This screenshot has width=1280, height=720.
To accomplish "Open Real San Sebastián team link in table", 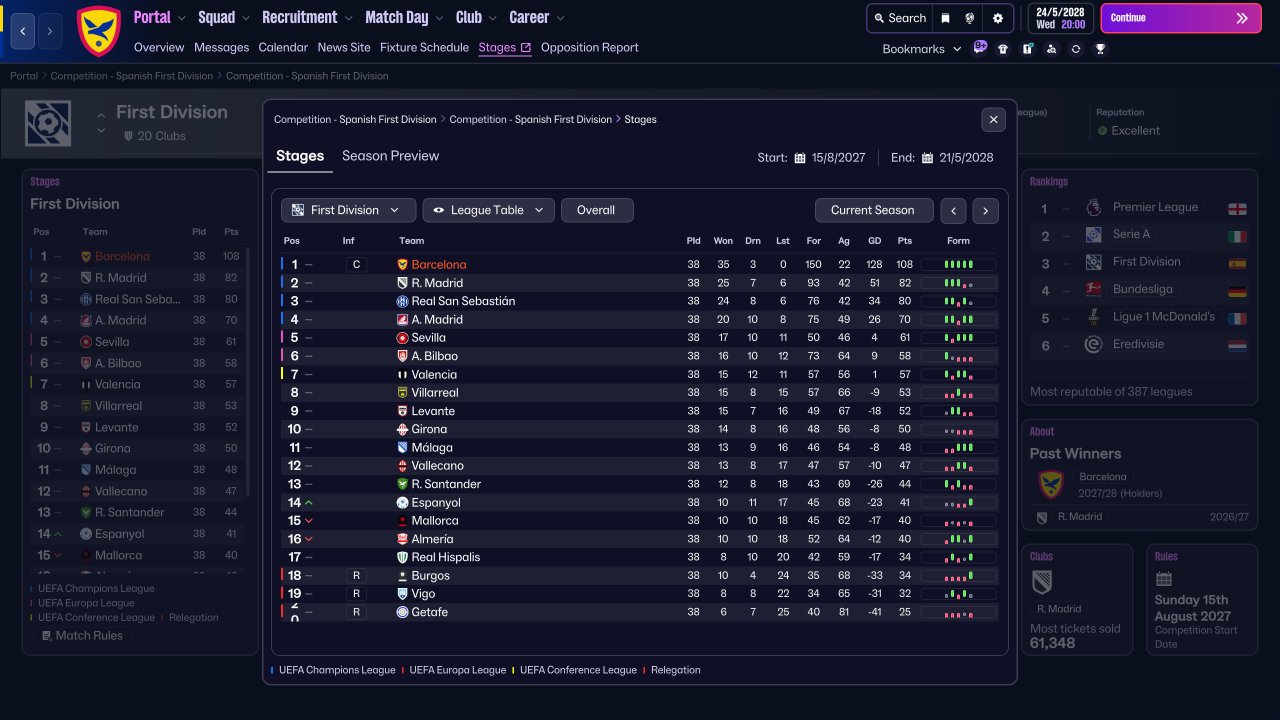I will click(463, 301).
